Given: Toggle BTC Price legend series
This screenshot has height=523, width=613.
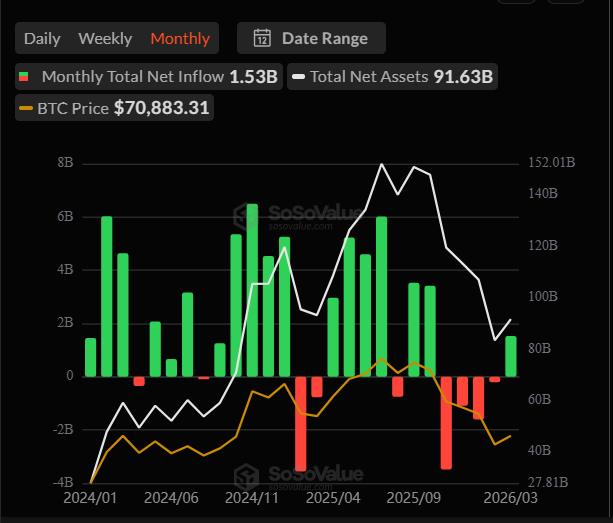Looking at the screenshot, I should pyautogui.click(x=114, y=108).
